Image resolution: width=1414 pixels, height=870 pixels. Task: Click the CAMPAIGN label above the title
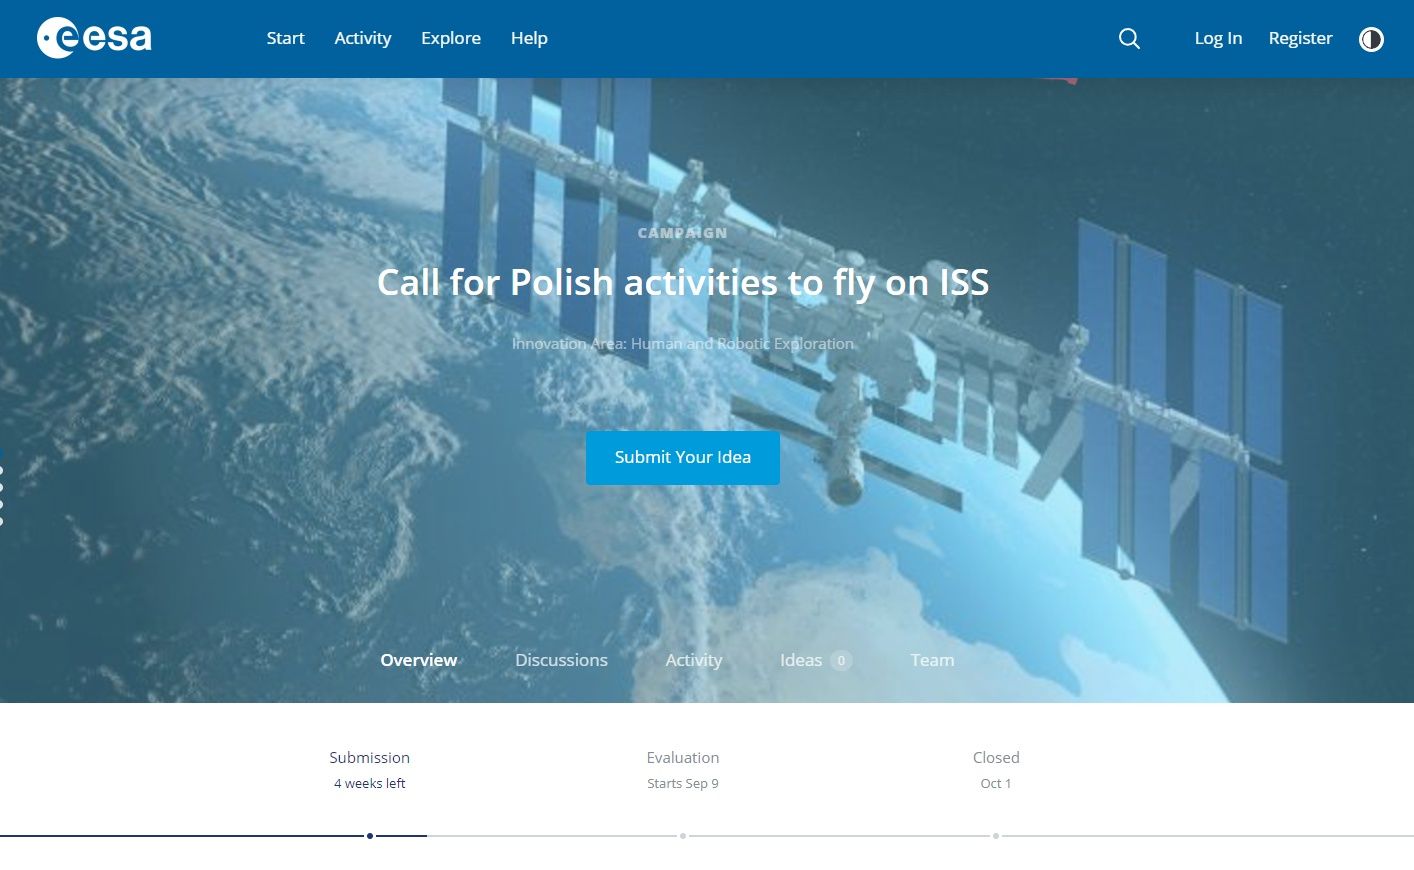tap(683, 233)
